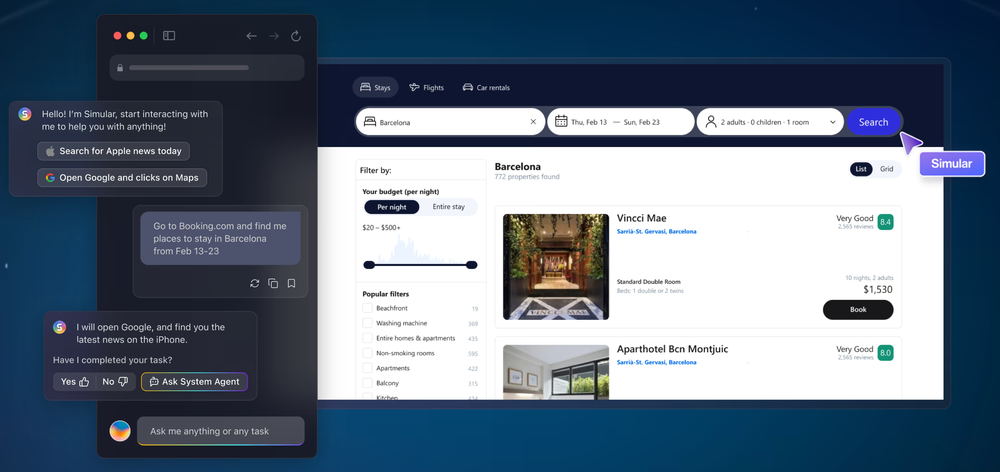Switch to Grid view
This screenshot has width=1000, height=472.
point(886,169)
